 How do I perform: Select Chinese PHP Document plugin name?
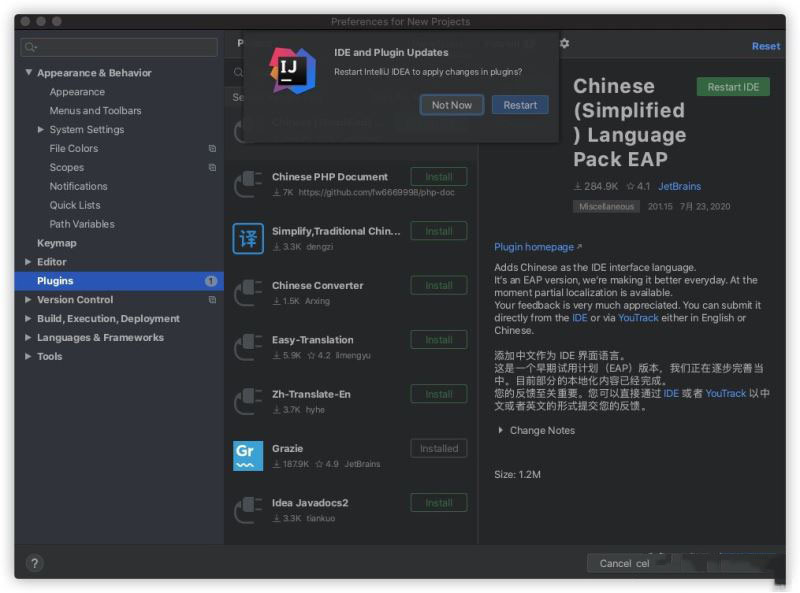click(330, 177)
